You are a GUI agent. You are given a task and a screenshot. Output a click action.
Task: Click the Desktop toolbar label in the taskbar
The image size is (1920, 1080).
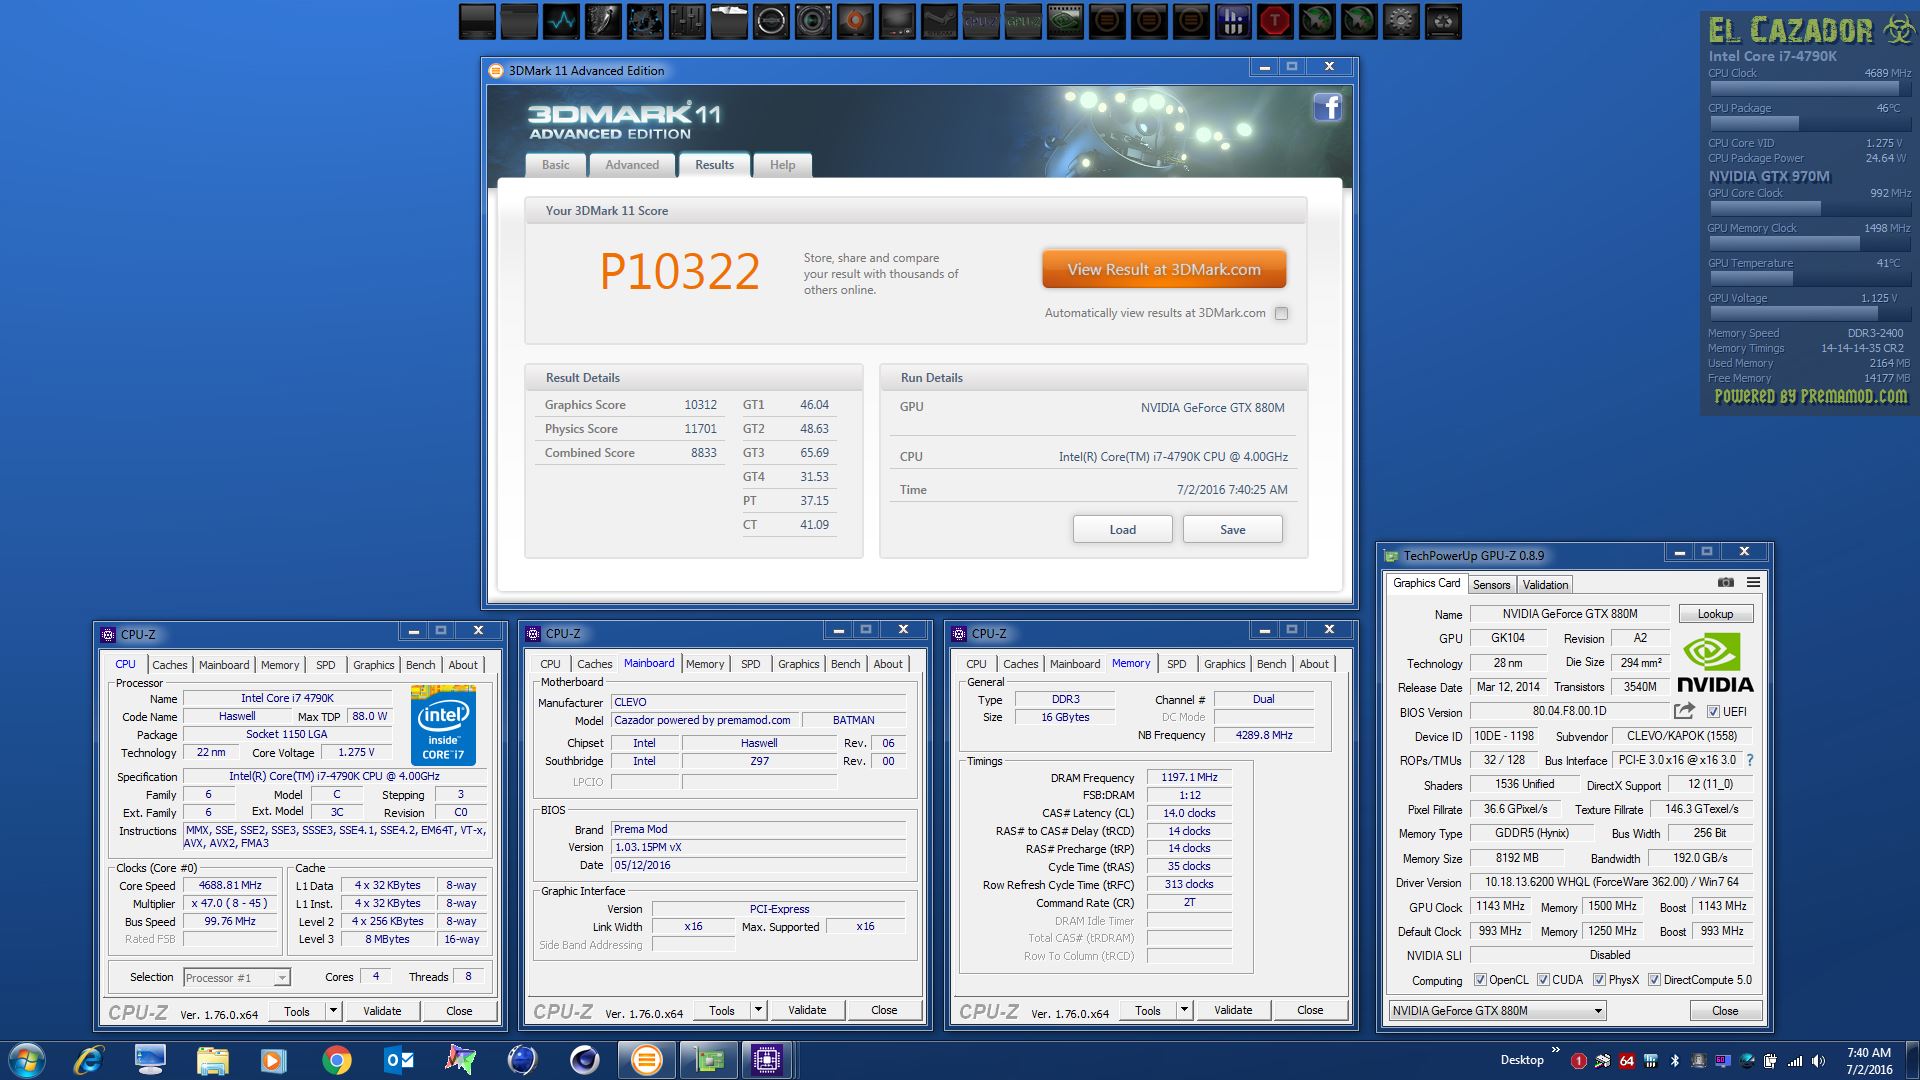coord(1522,1060)
